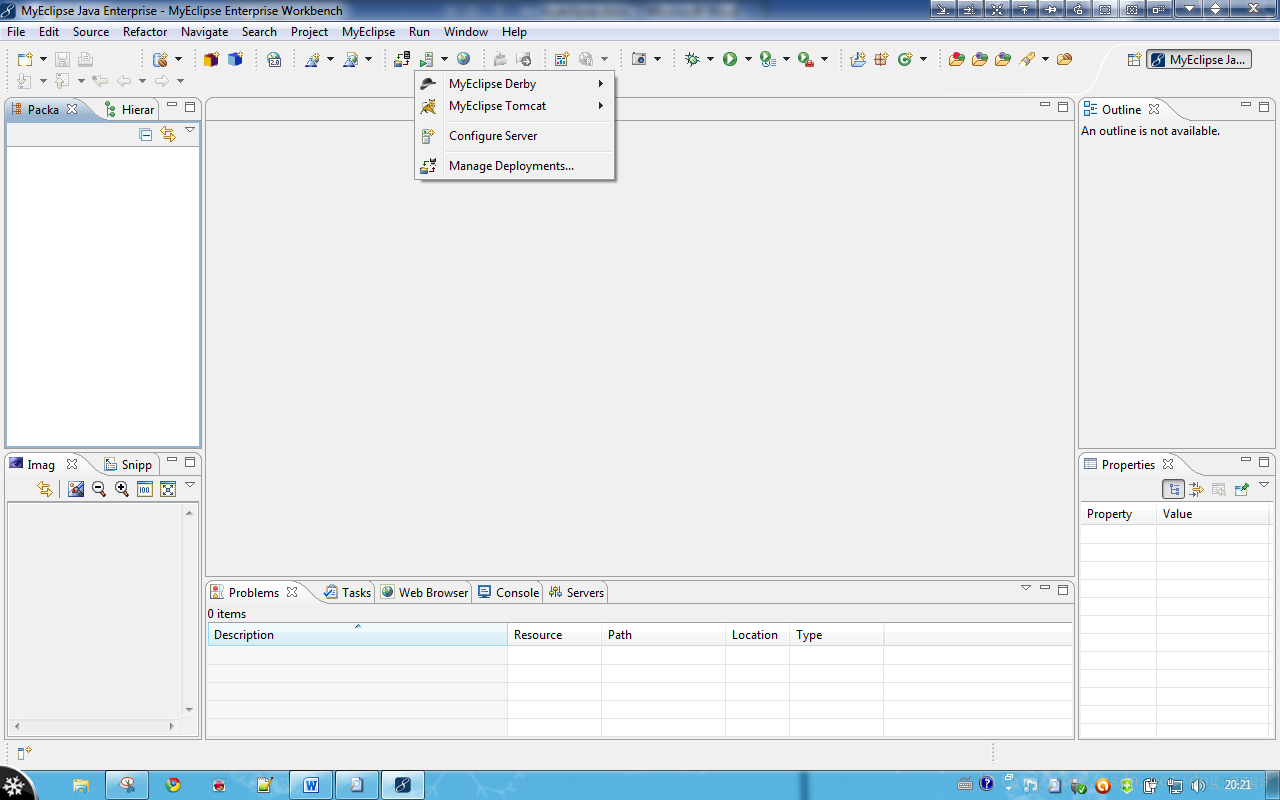Switch to the Snippets tab
Screen dimensions: 1280x800
click(x=129, y=465)
